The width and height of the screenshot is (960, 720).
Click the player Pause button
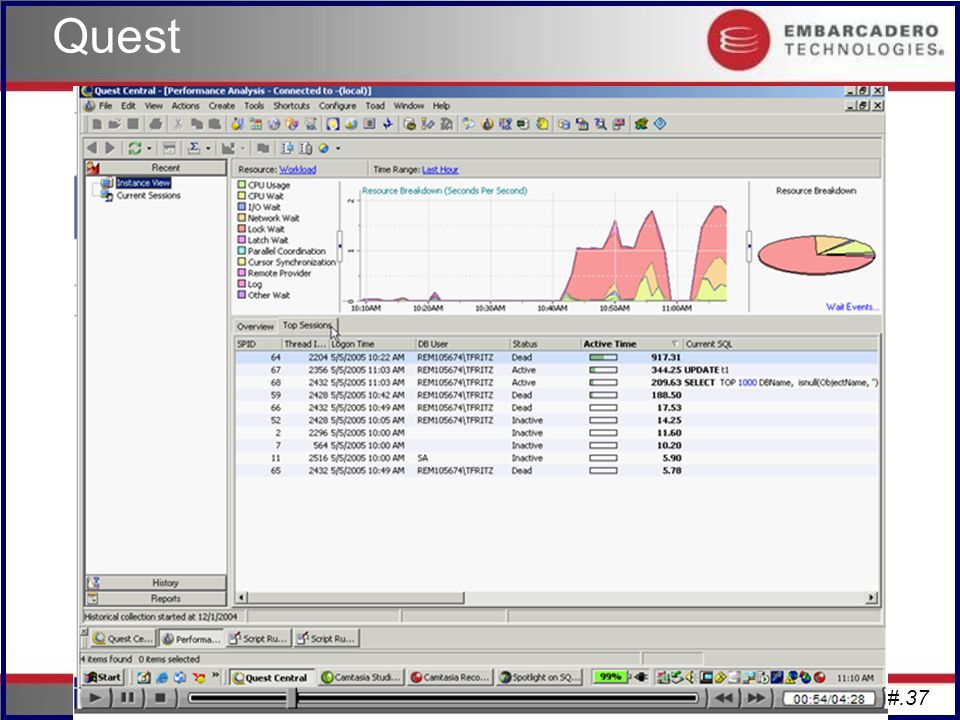(x=127, y=697)
